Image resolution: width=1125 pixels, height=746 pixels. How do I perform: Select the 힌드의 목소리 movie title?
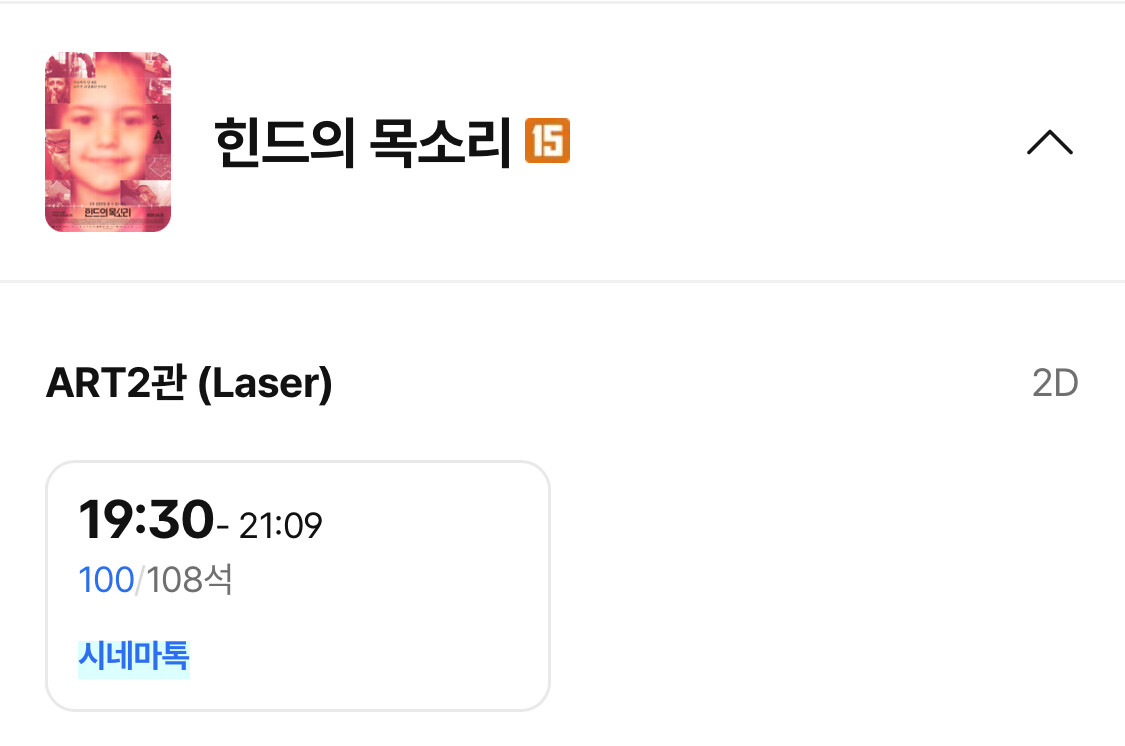[x=364, y=142]
